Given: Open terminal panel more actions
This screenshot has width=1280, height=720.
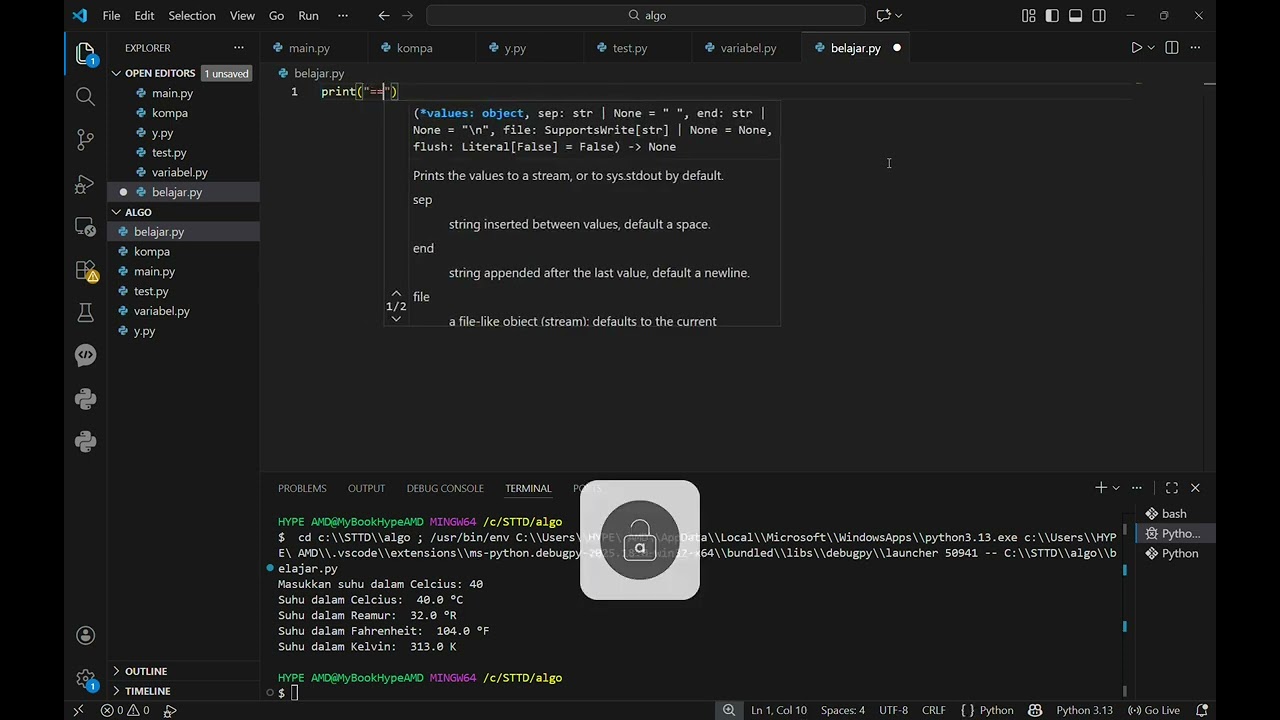Looking at the screenshot, I should pyautogui.click(x=1136, y=488).
